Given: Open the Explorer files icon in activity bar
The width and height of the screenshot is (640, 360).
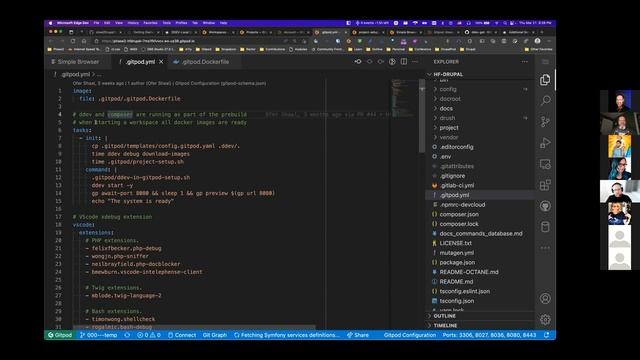Looking at the screenshot, I should click(x=545, y=80).
